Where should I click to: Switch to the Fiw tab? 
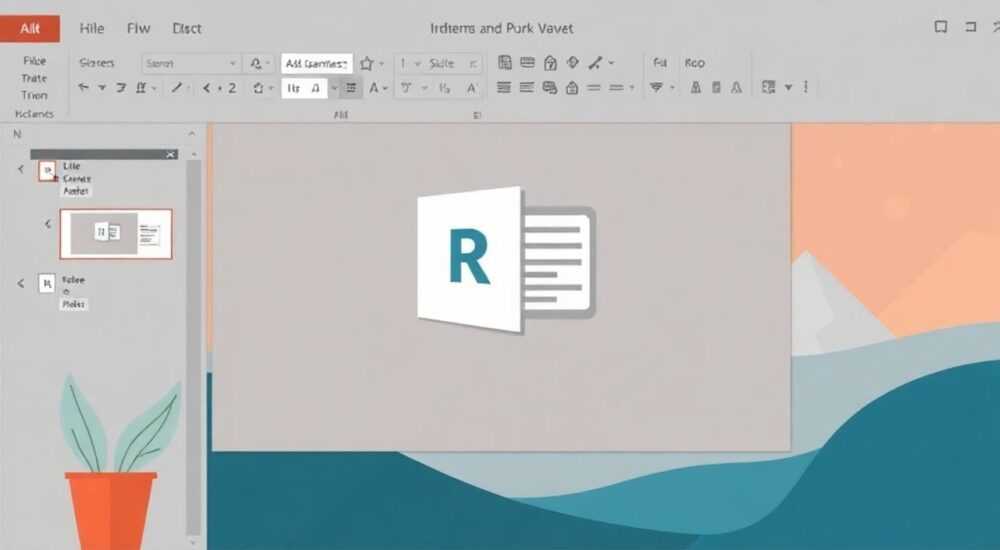pos(138,28)
